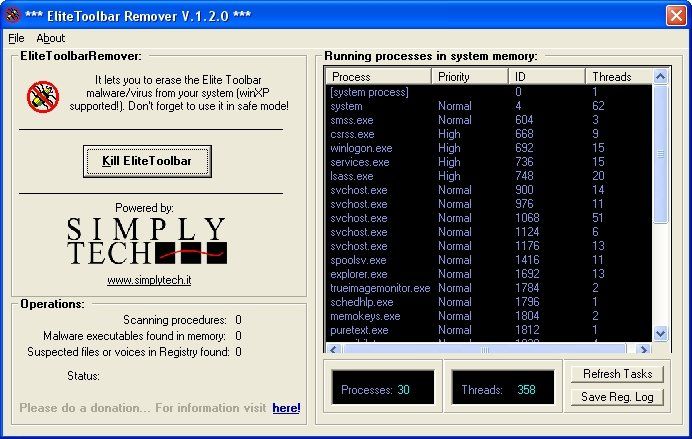
Task: Select svchost.exe with ID 976
Action: tap(489, 204)
